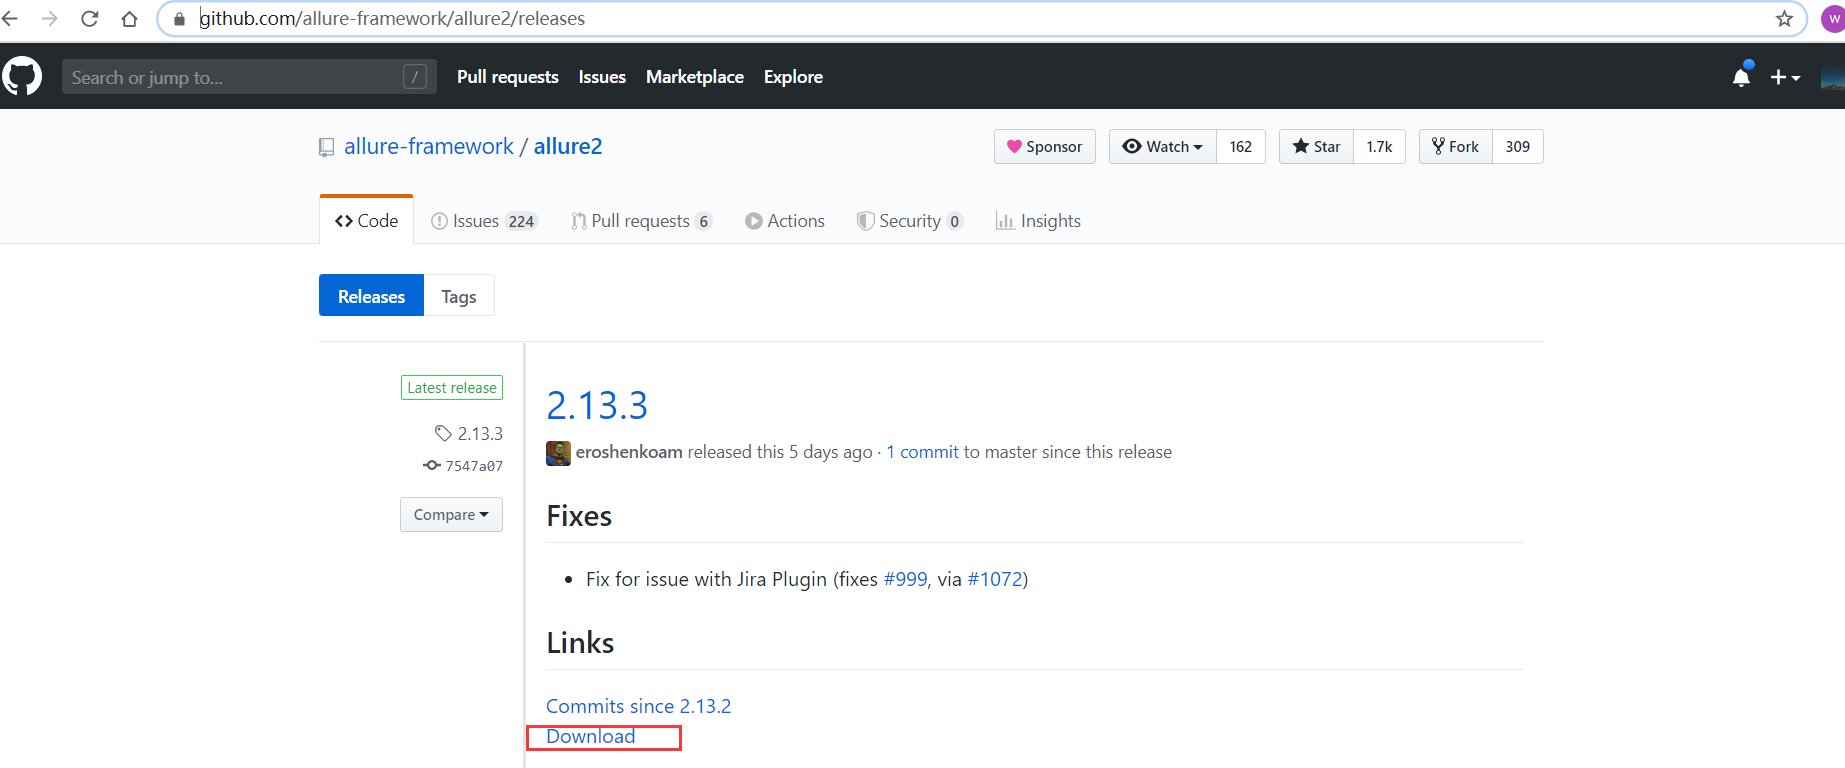Expand the Watch dropdown
Screen dimensions: 1845x768
(1162, 147)
